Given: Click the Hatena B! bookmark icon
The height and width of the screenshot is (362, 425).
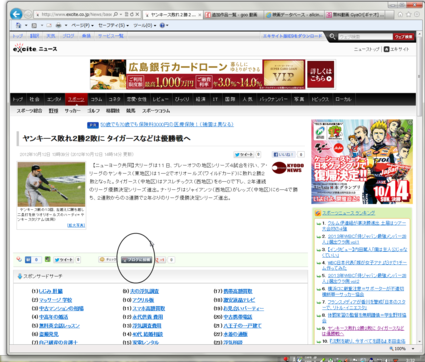Looking at the screenshot, I should (28, 259).
